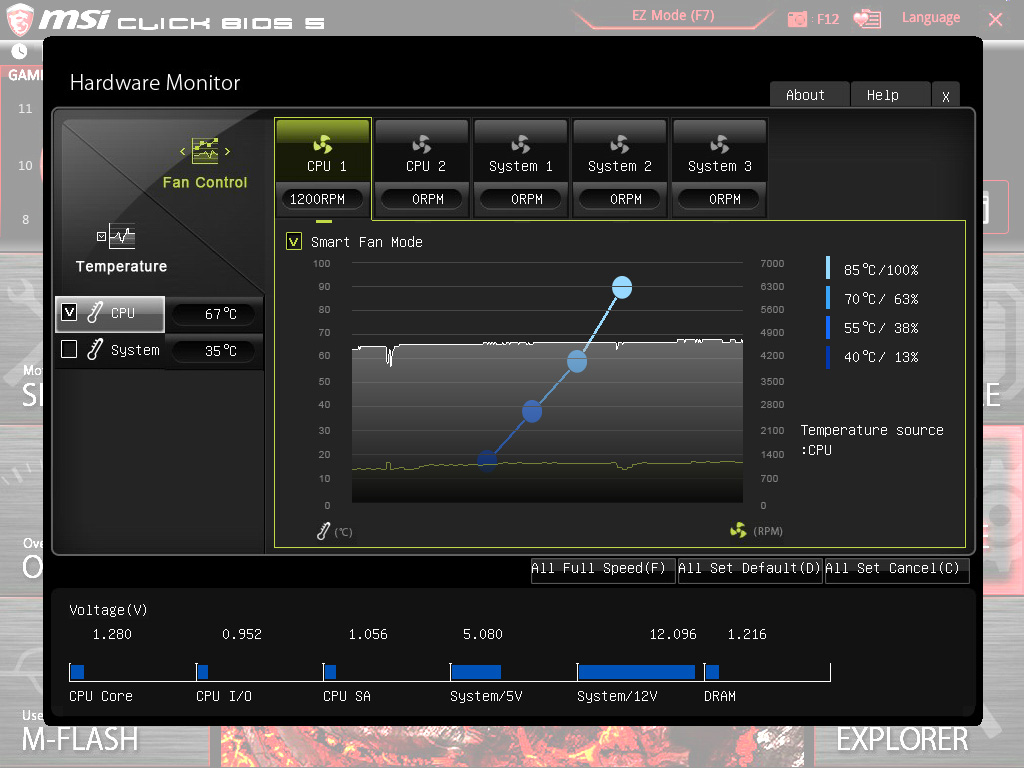Image resolution: width=1024 pixels, height=768 pixels.
Task: Click the 12.096 voltage value
Action: (x=673, y=634)
